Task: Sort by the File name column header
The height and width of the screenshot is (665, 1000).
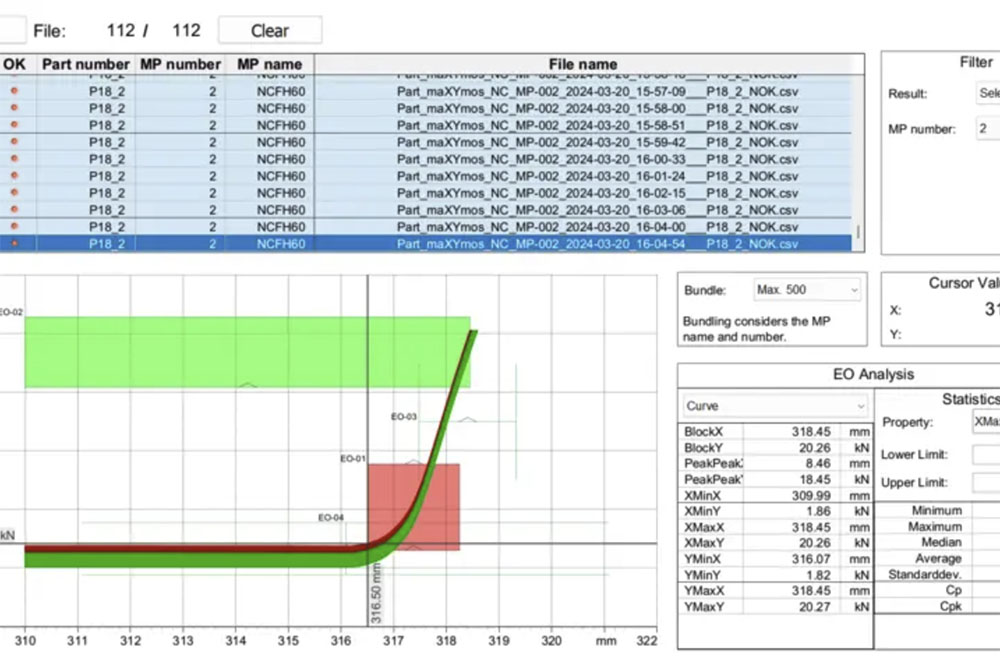Action: coord(583,64)
